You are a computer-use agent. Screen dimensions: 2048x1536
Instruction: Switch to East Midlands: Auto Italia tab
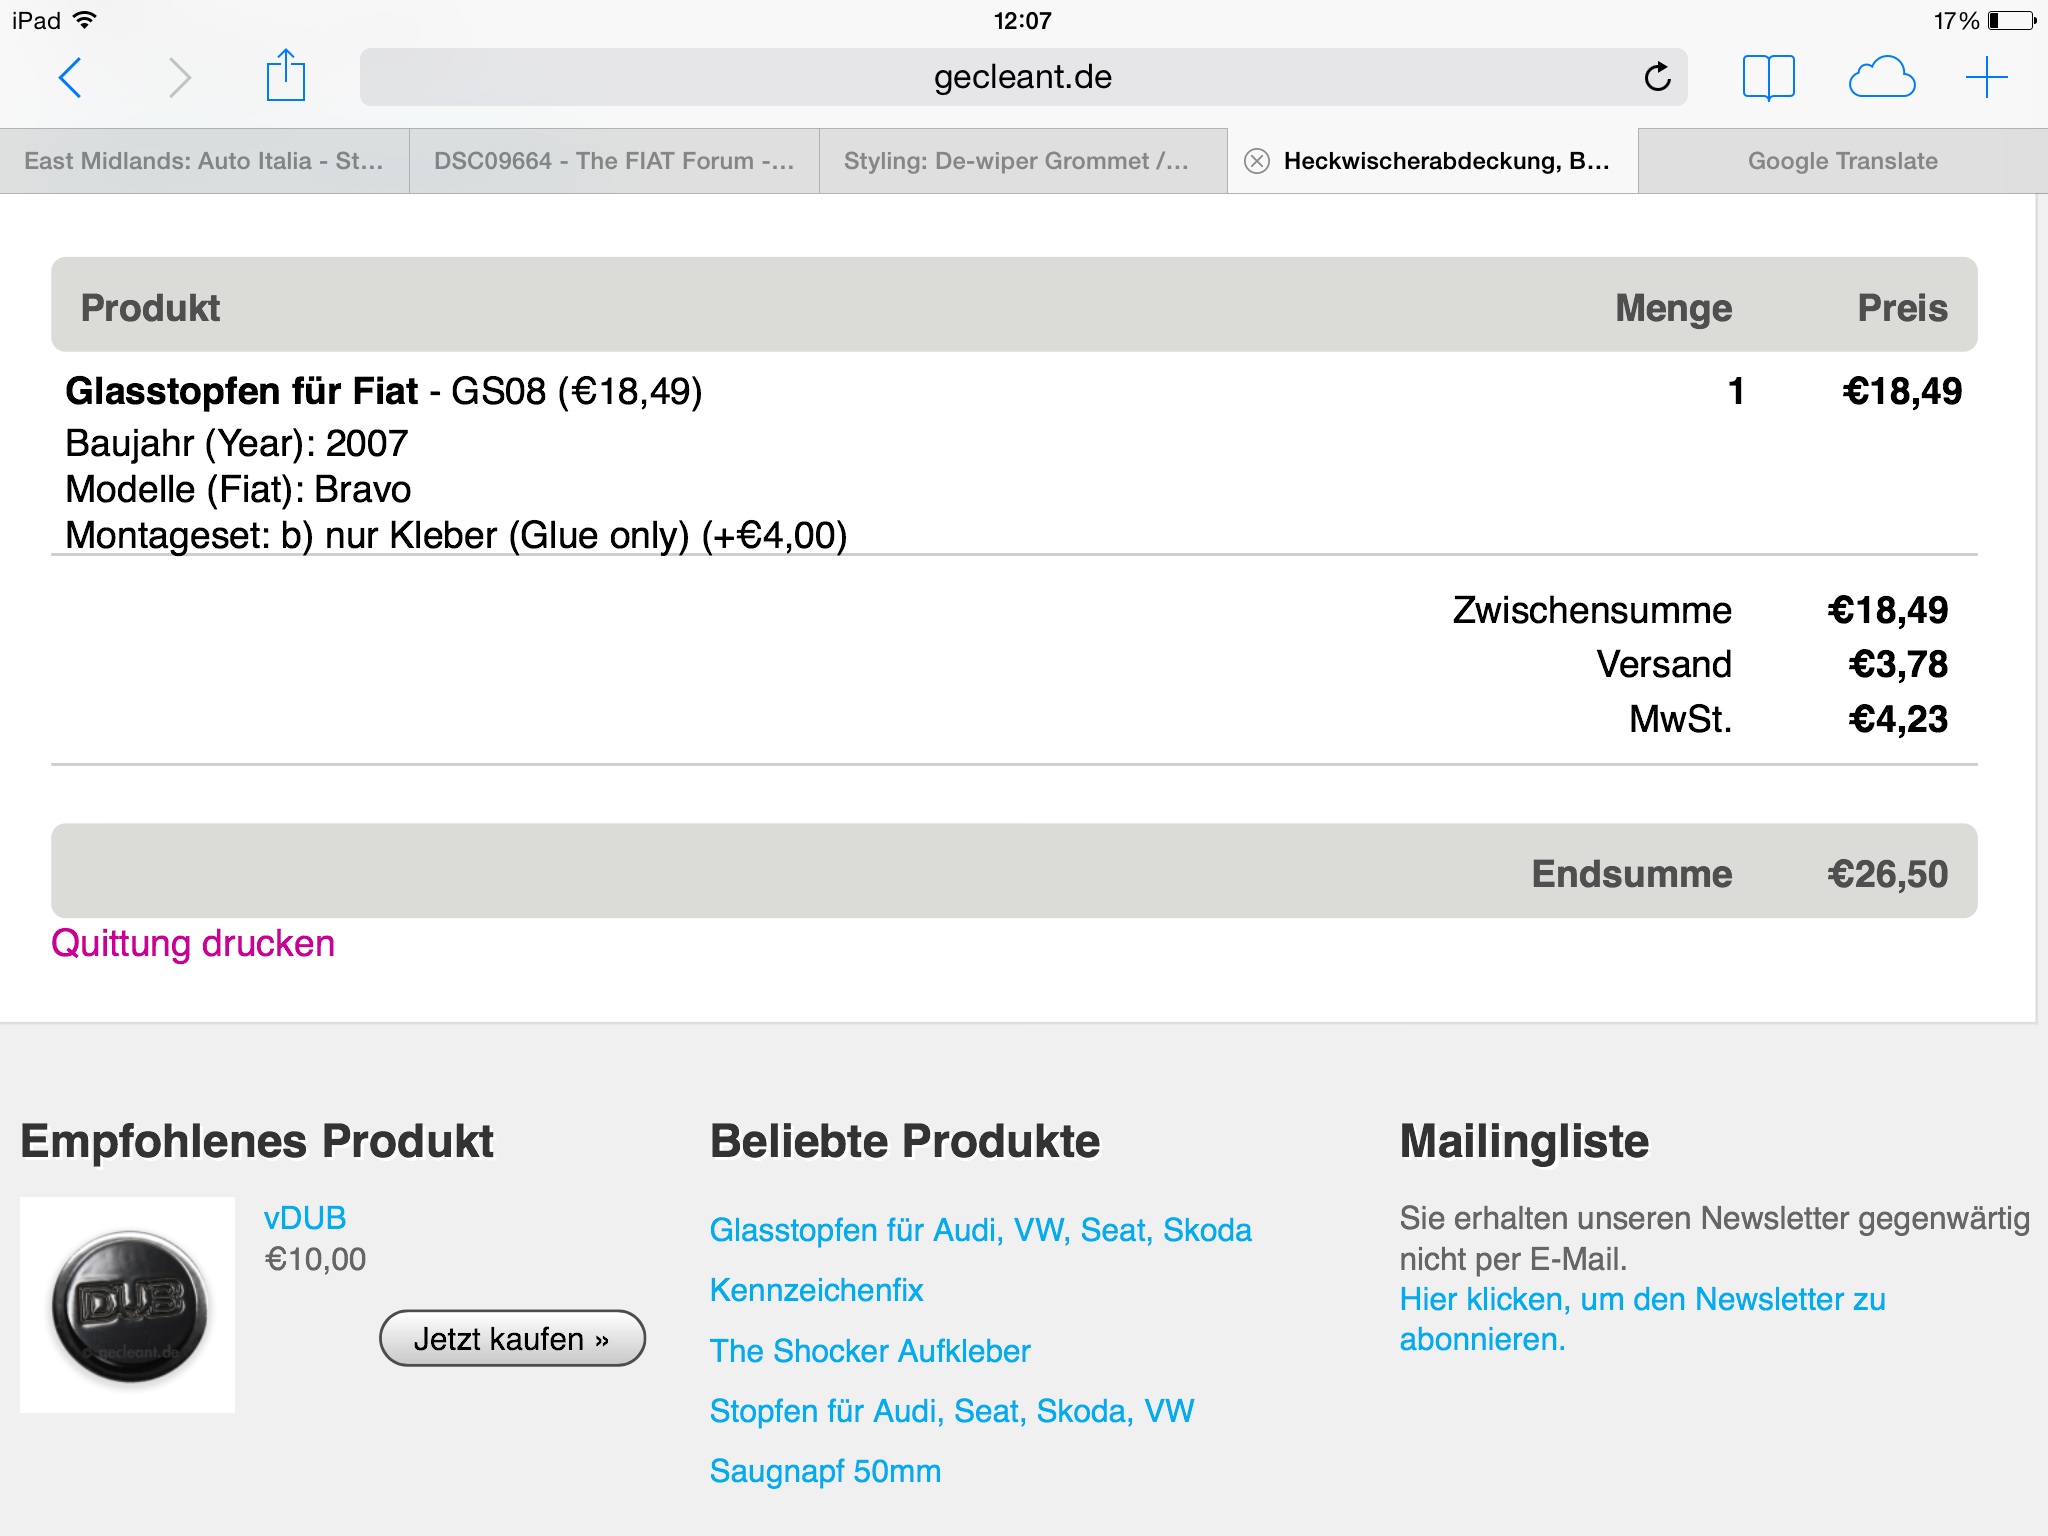coord(204,161)
